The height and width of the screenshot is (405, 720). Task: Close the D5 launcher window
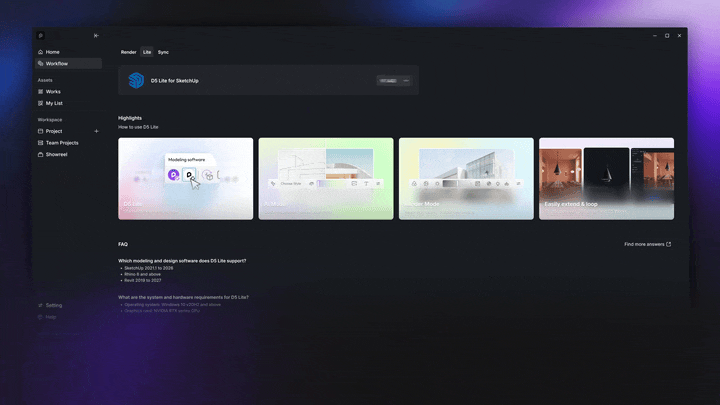pyautogui.click(x=680, y=35)
